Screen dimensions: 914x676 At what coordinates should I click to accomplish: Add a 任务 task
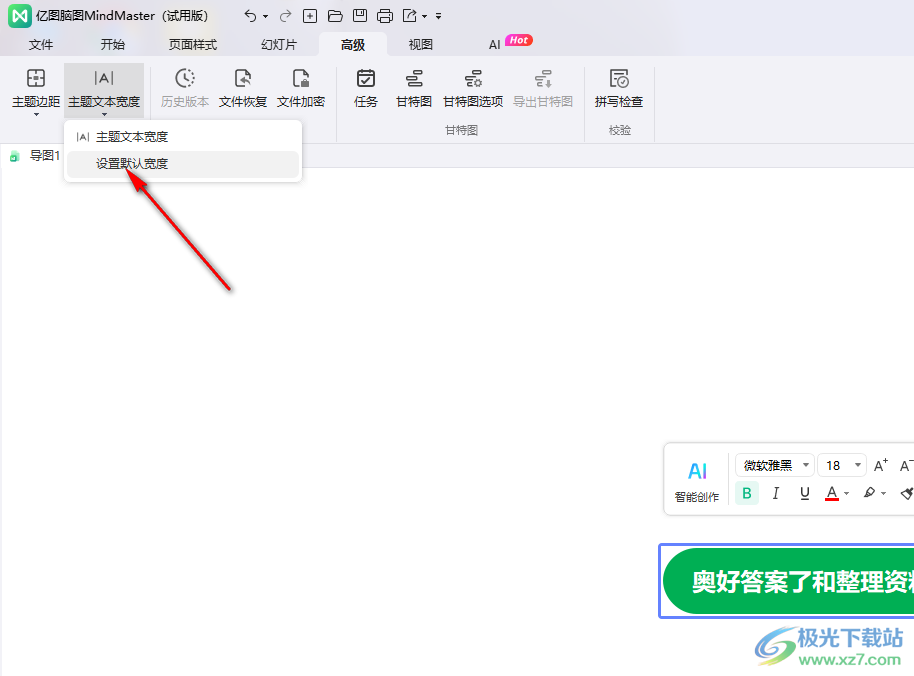[x=366, y=89]
